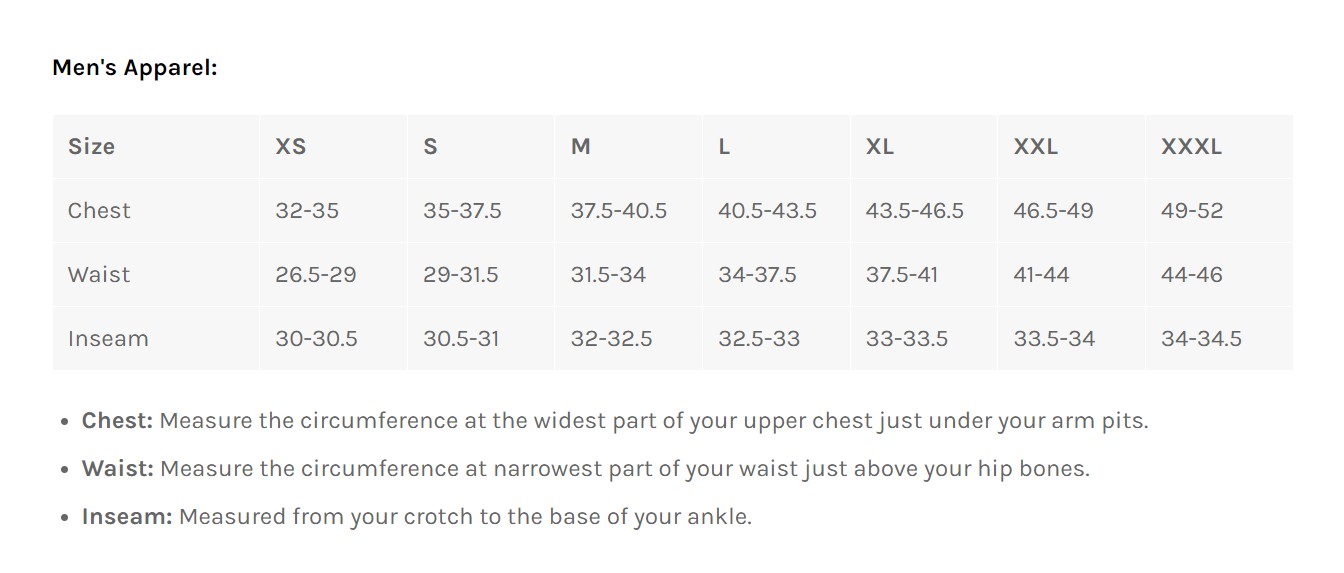Click the "Men's Apparel:" heading
Image resolution: width=1344 pixels, height=573 pixels.
tap(134, 68)
